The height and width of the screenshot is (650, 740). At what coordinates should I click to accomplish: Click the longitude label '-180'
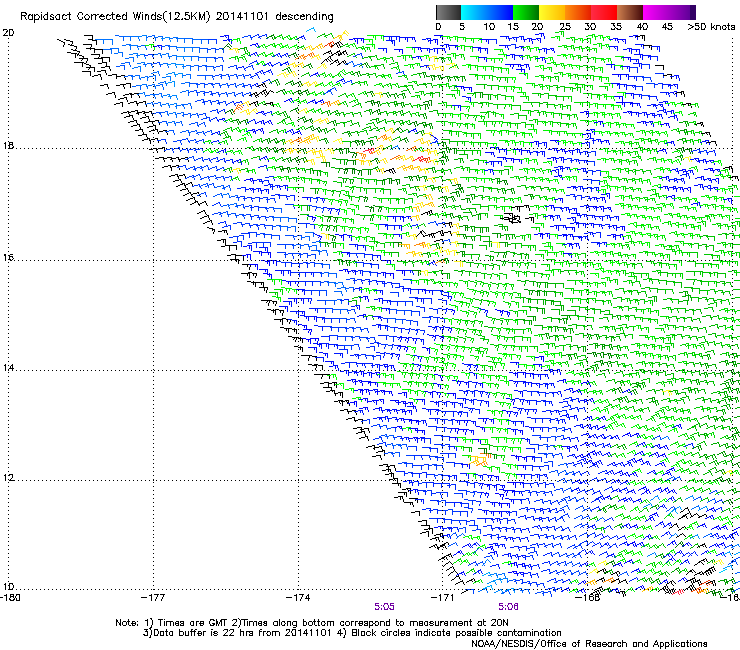(x=10, y=598)
